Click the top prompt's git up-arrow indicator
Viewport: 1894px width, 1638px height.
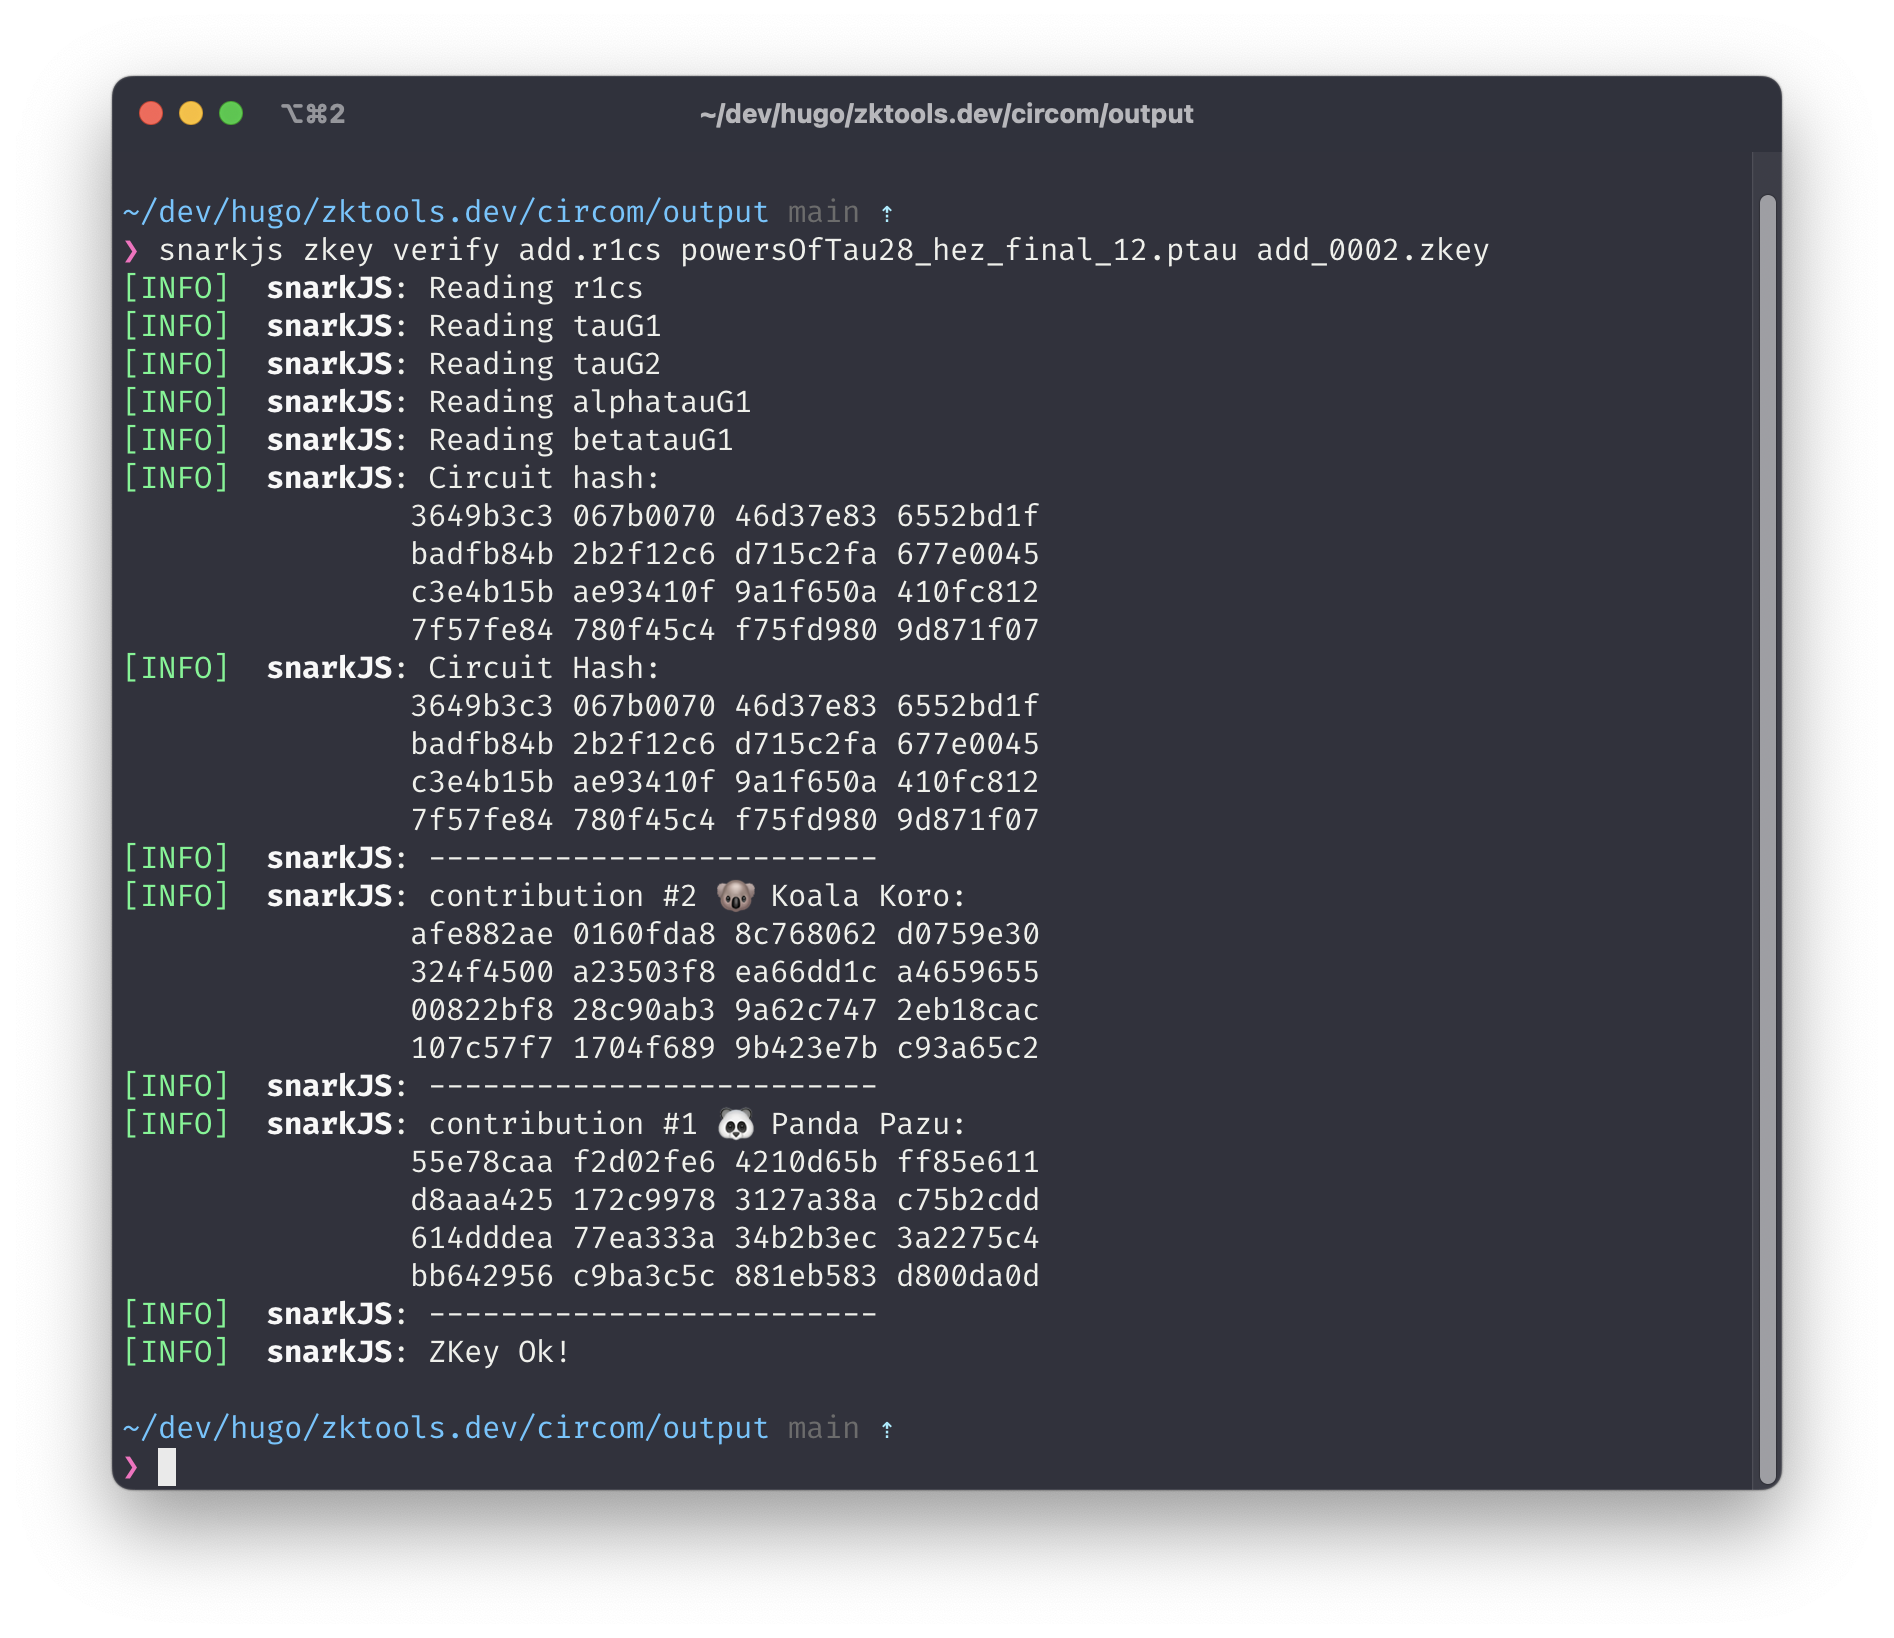pos(887,213)
